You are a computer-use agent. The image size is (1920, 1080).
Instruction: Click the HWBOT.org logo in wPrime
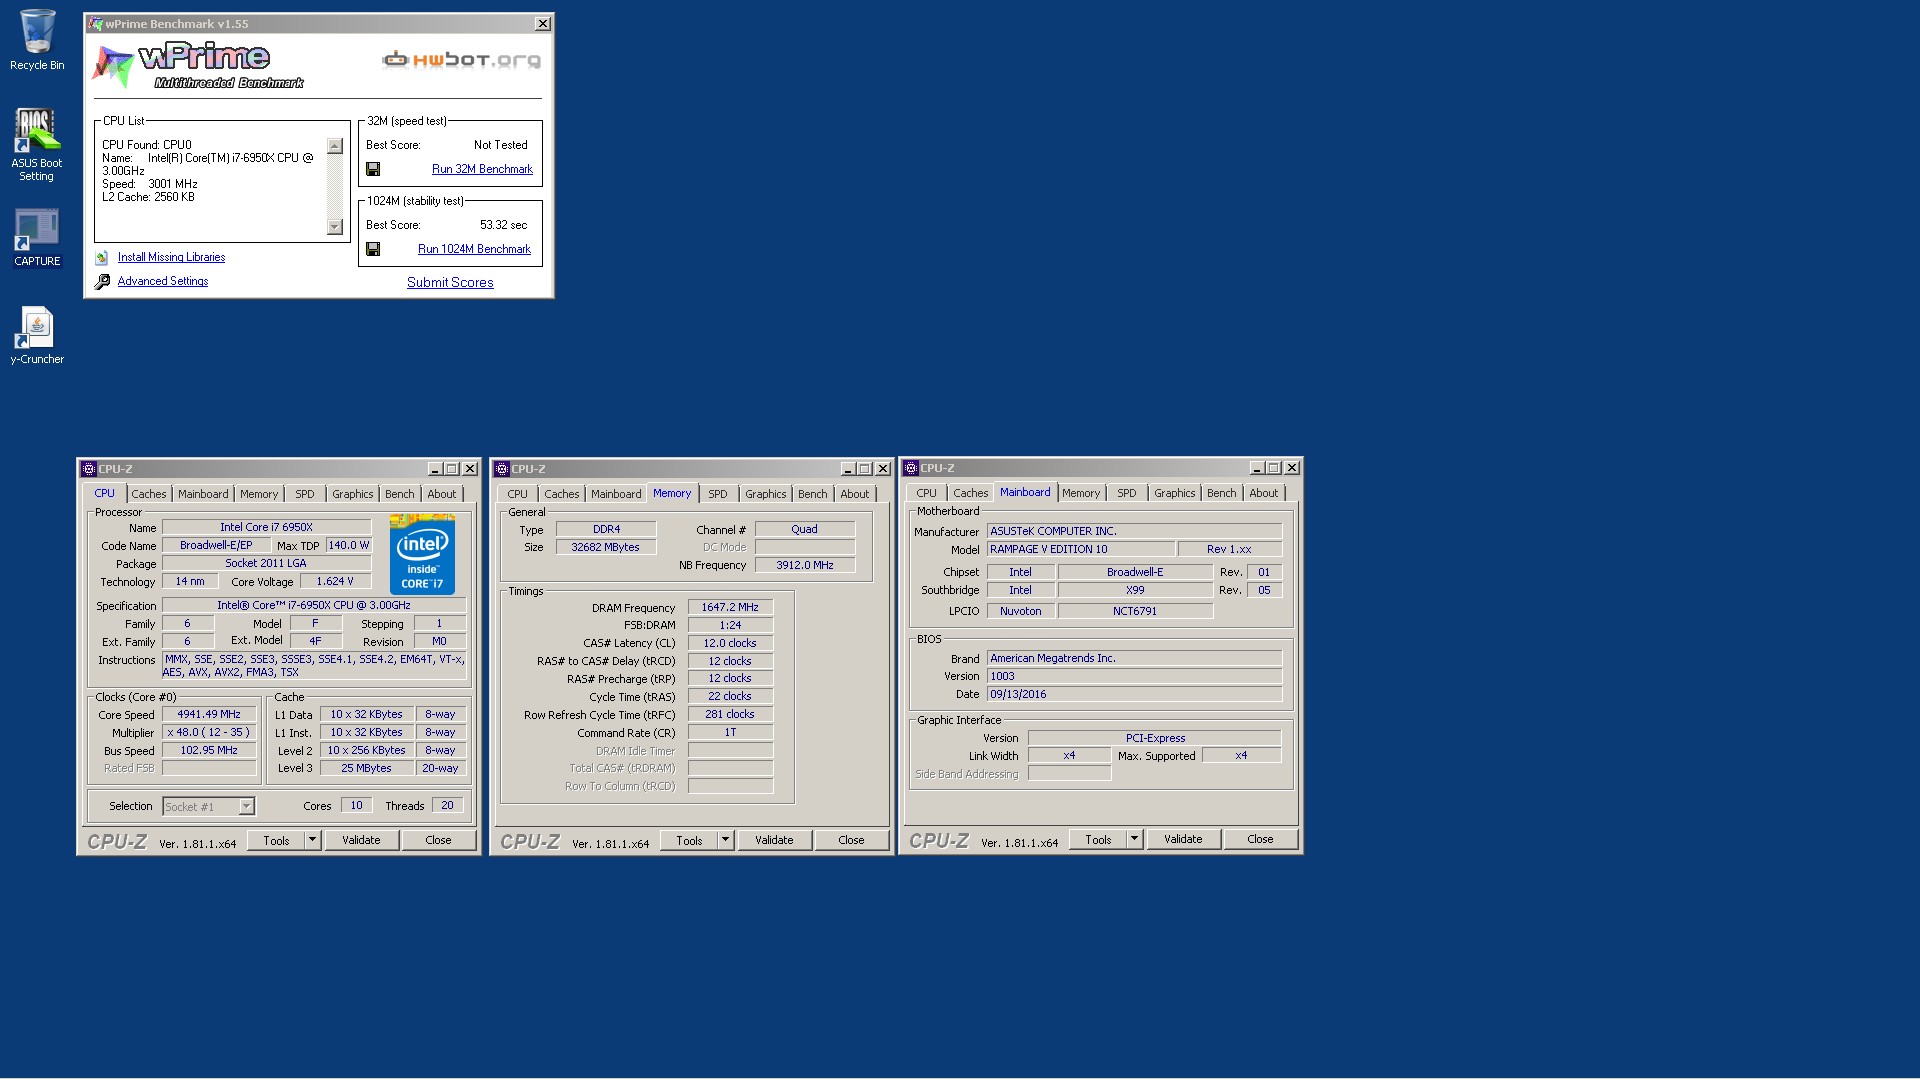(461, 60)
